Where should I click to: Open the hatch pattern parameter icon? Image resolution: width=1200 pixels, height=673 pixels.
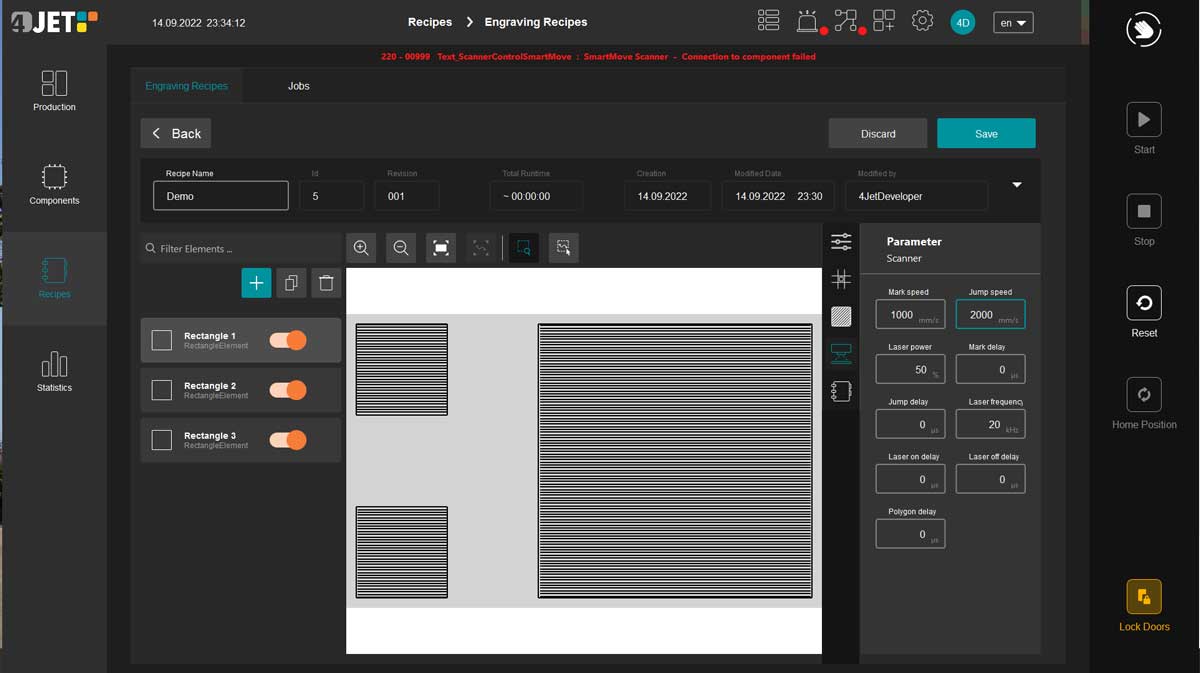[x=841, y=317]
